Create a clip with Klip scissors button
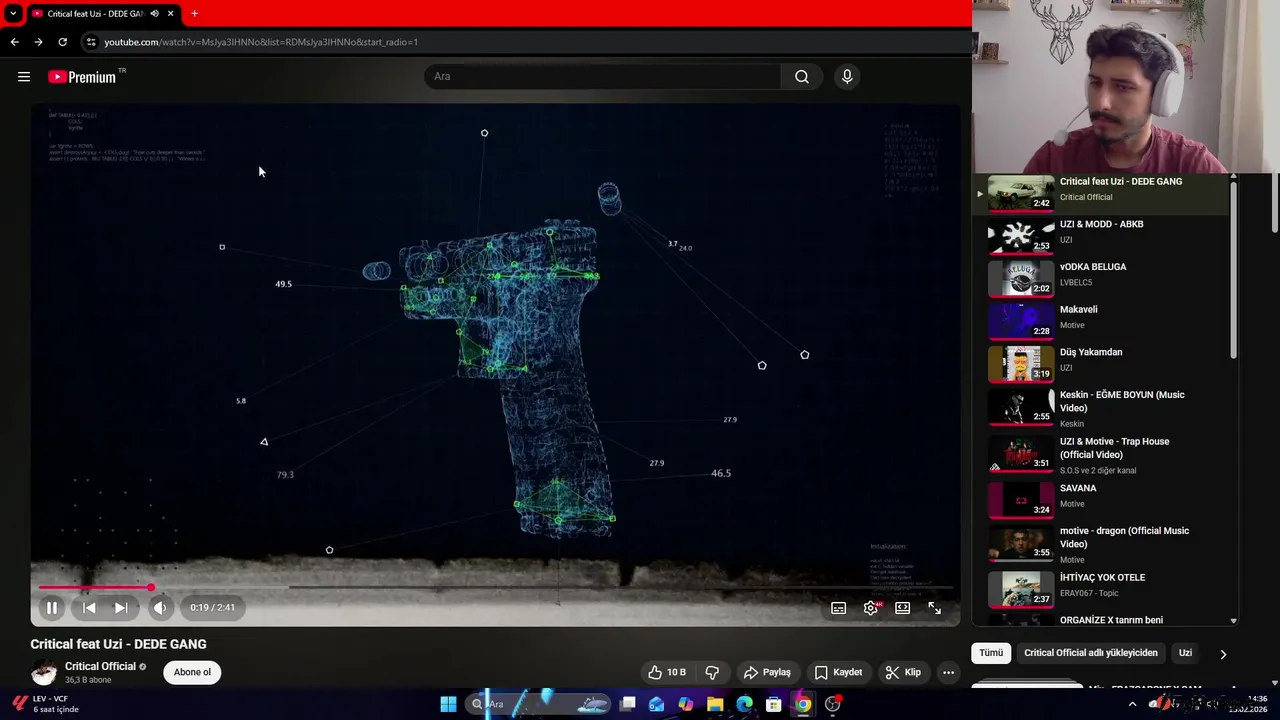 tap(903, 672)
